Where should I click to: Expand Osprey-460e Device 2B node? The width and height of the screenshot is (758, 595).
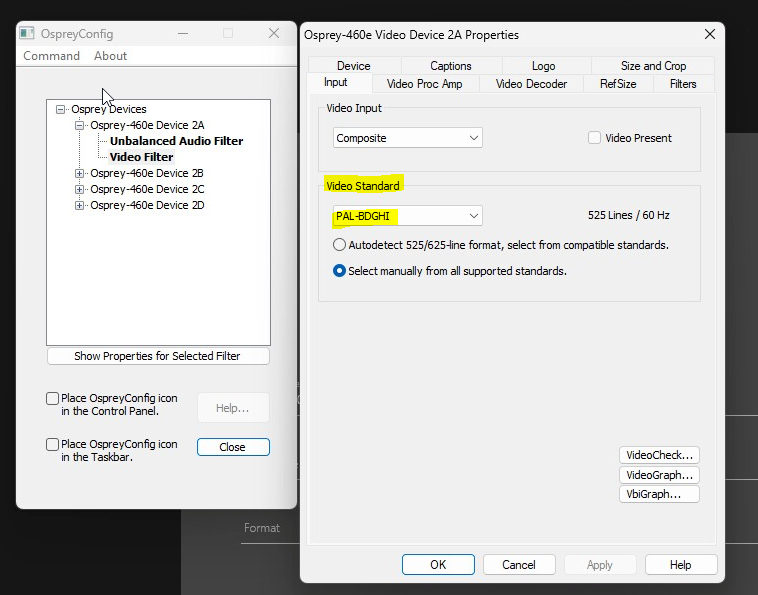pos(80,173)
